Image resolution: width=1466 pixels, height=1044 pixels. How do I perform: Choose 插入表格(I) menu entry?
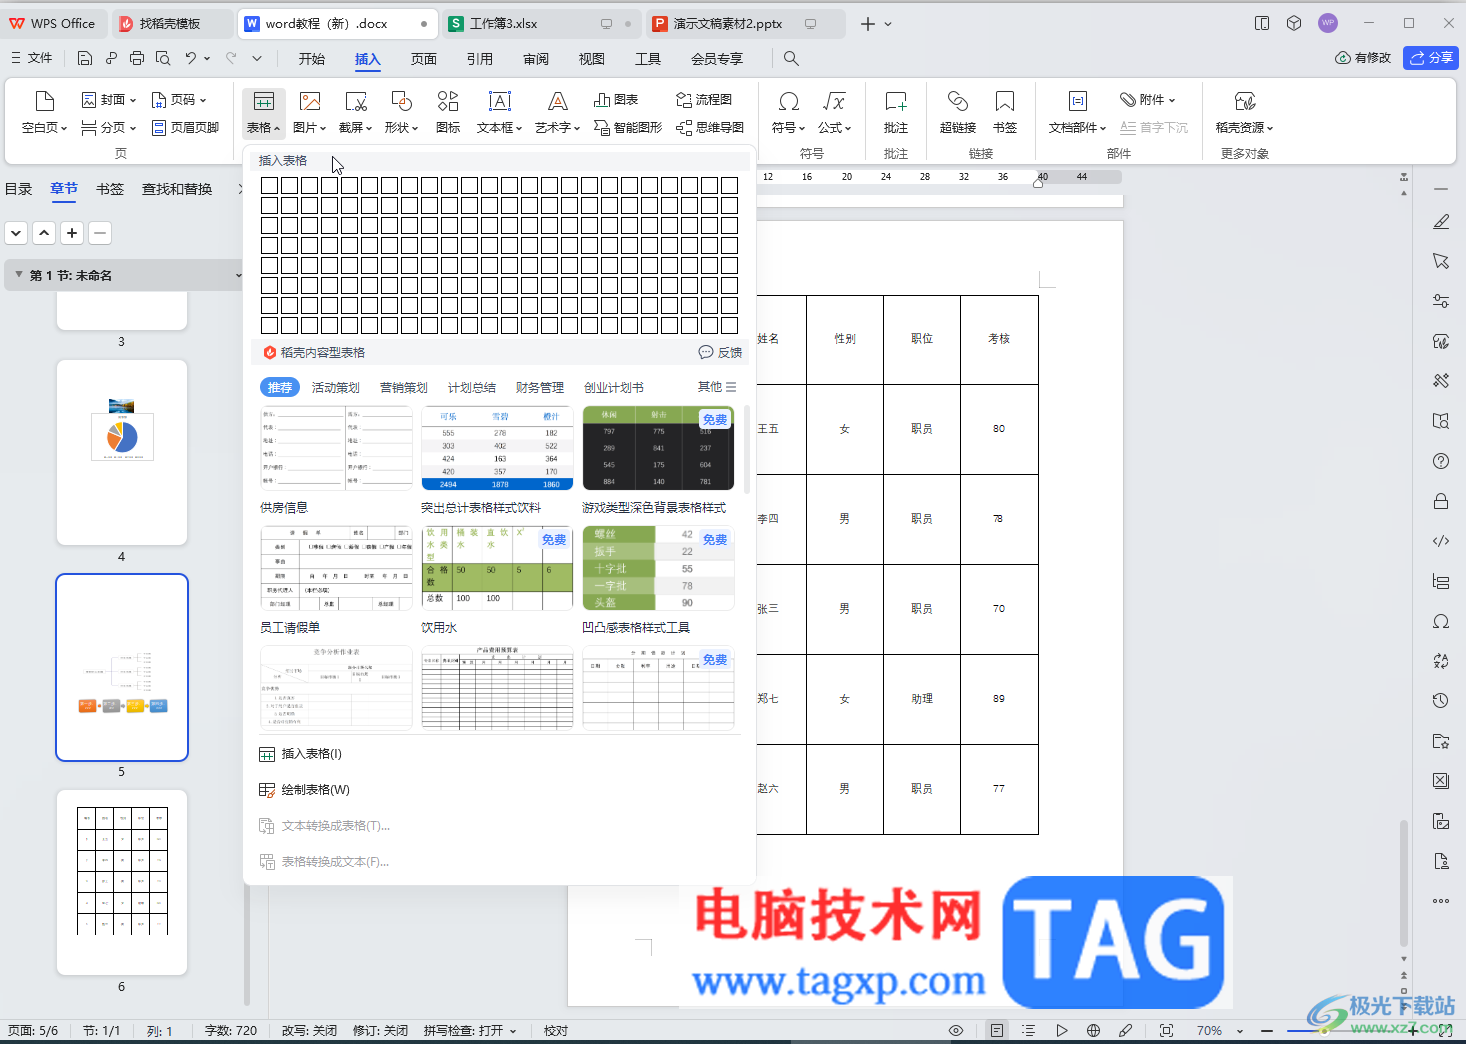coord(301,754)
